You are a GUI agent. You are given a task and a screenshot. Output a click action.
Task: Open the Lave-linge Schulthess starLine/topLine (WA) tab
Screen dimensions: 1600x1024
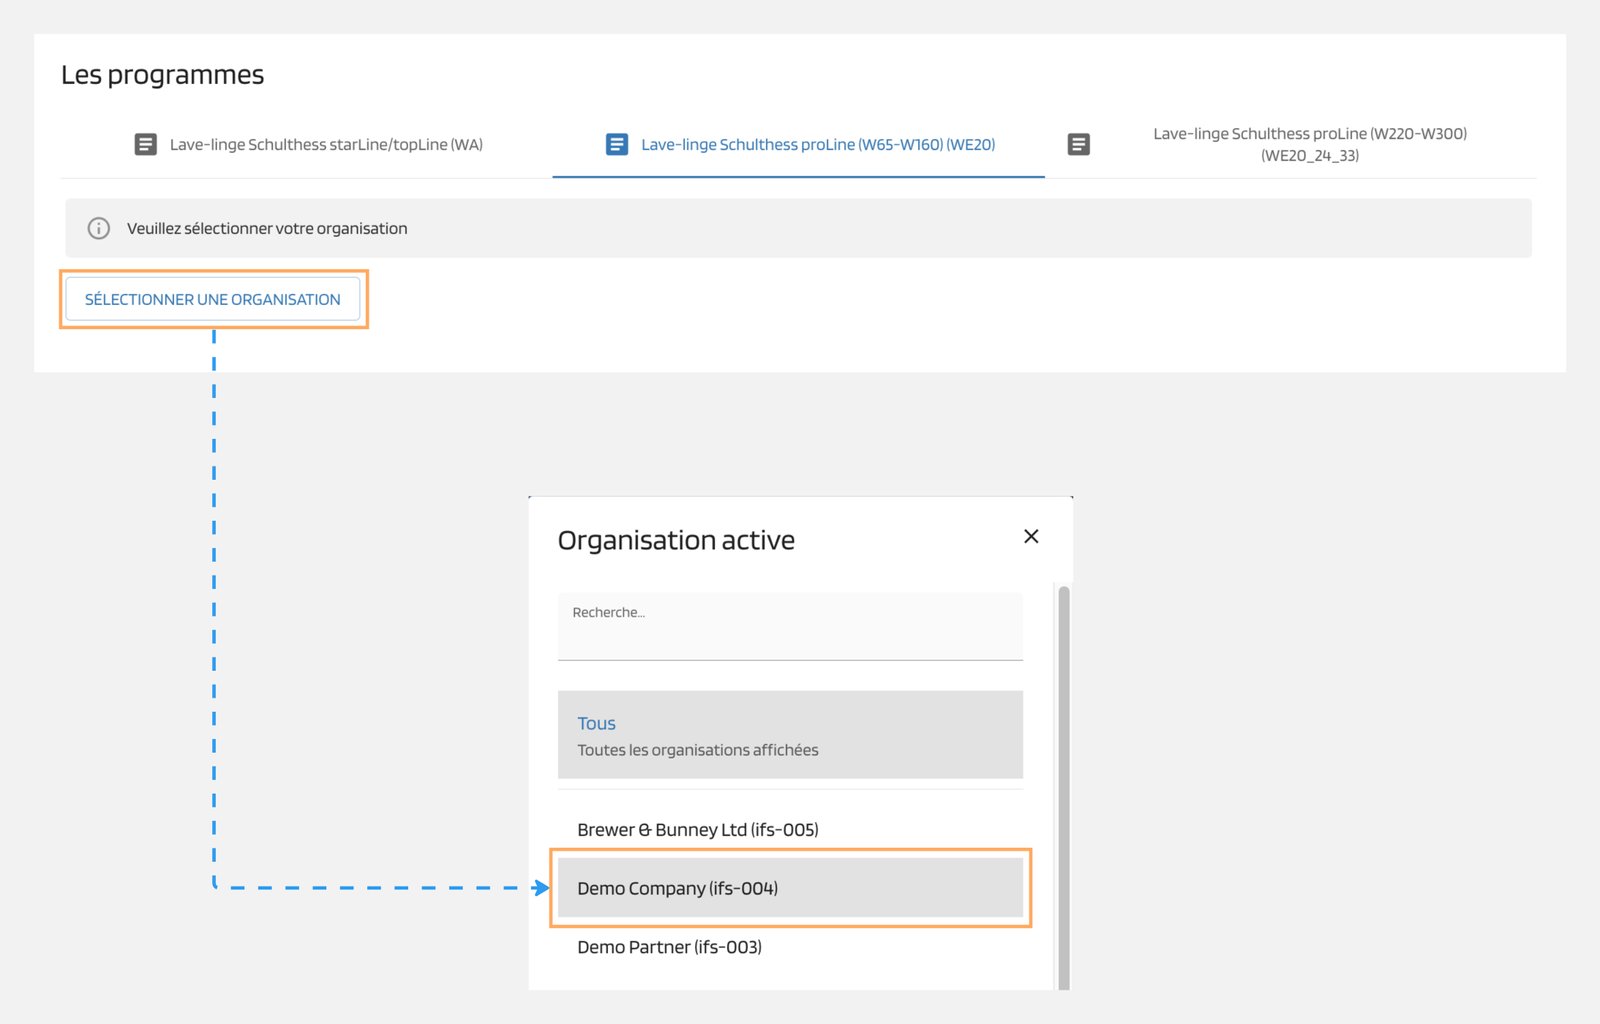coord(325,145)
